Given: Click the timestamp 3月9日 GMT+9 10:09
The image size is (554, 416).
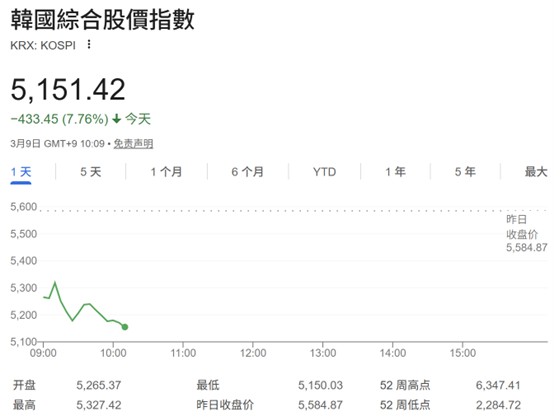Looking at the screenshot, I should 57,144.
